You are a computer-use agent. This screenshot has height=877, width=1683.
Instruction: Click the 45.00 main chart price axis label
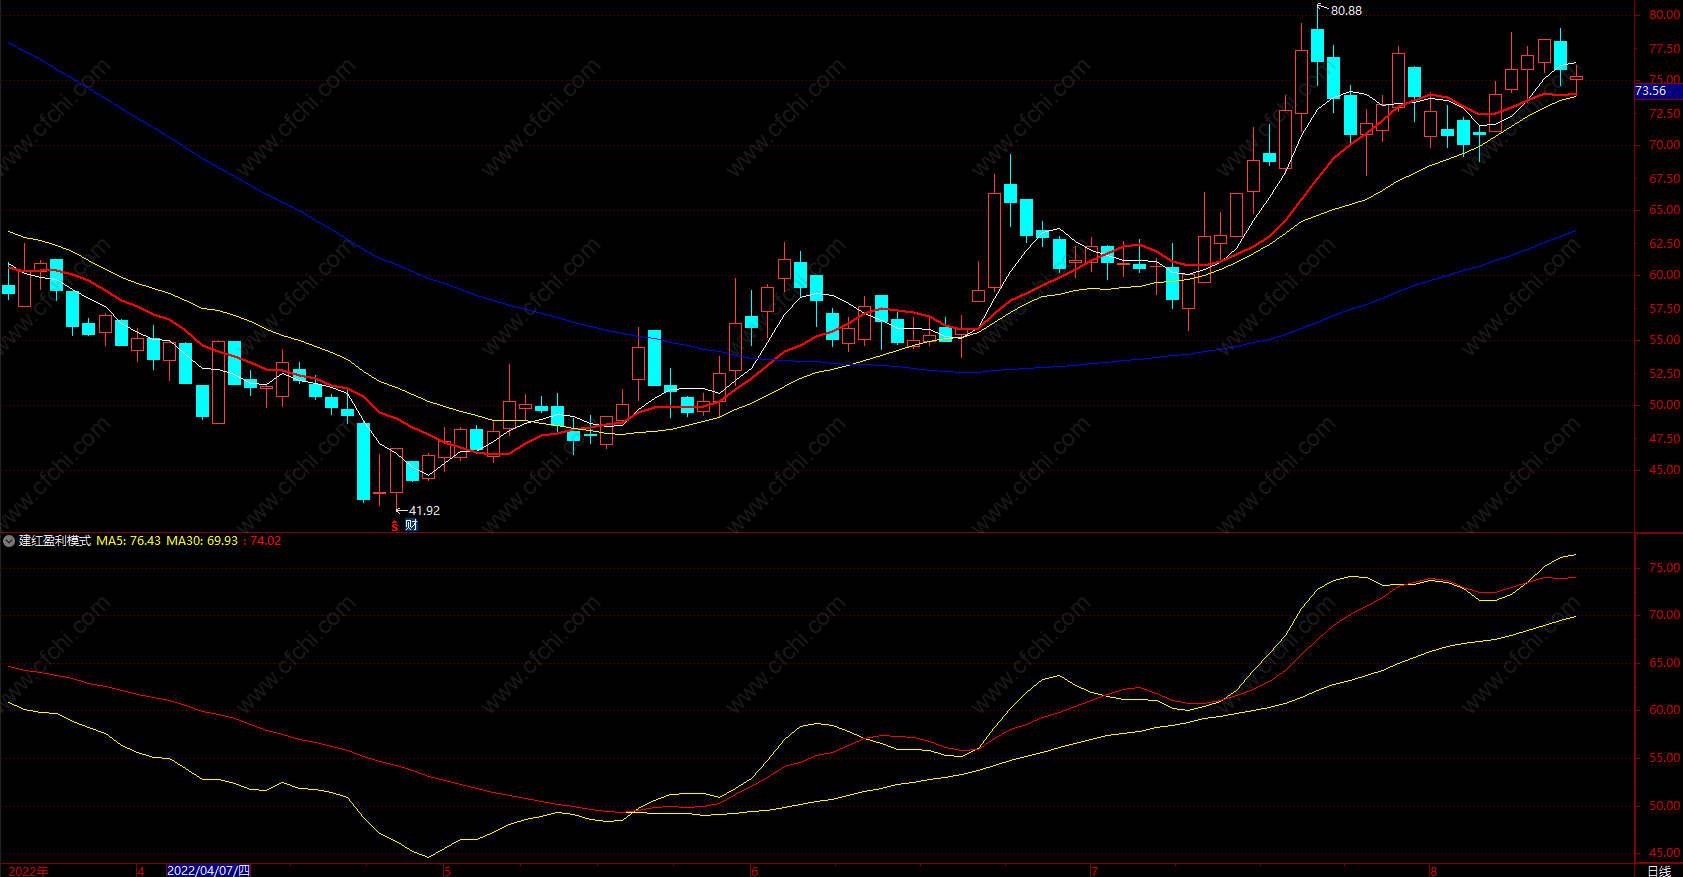[x=1665, y=470]
